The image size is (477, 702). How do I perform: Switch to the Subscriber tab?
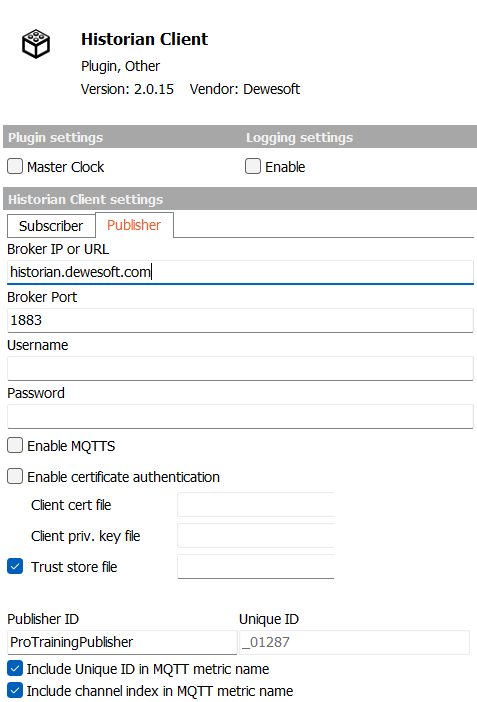pyautogui.click(x=51, y=226)
